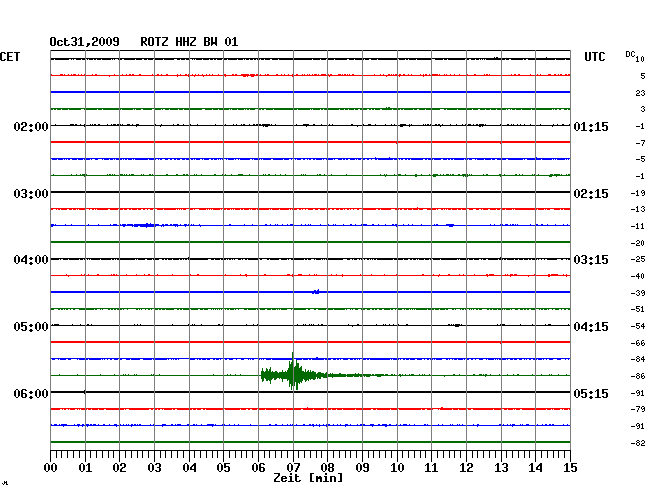This screenshot has height=494, width=650.
Task: Click minute 13 on the time axis
Action: pyautogui.click(x=501, y=468)
